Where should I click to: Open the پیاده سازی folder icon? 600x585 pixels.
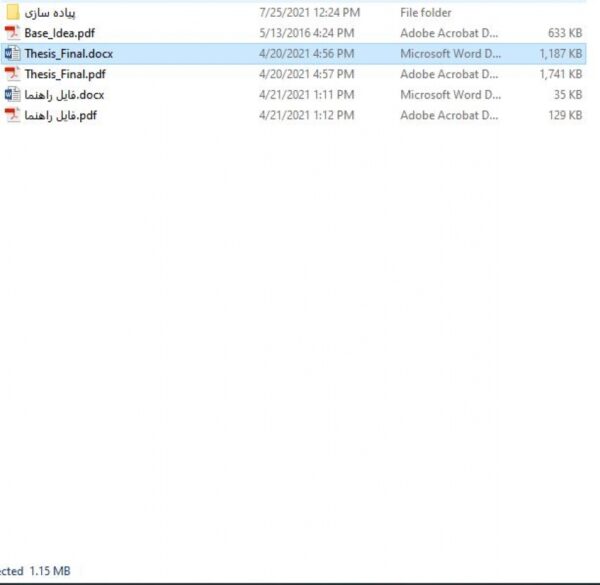tap(13, 12)
